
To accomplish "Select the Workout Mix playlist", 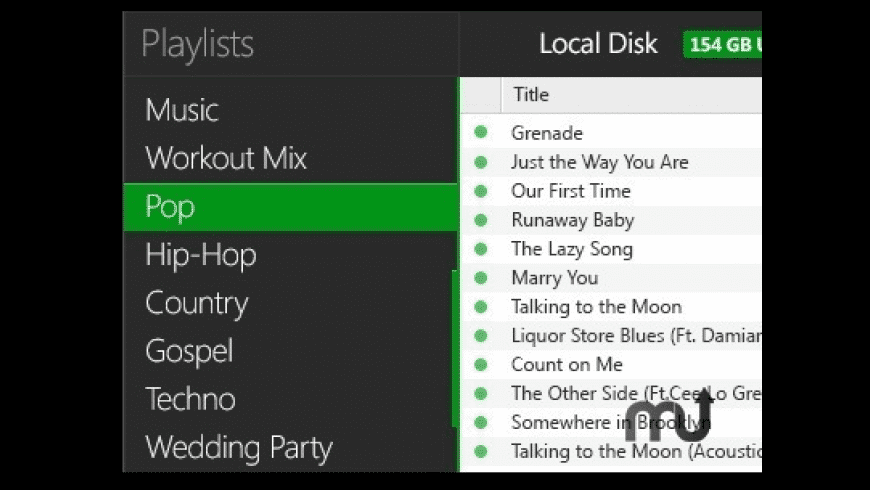I will 226,158.
